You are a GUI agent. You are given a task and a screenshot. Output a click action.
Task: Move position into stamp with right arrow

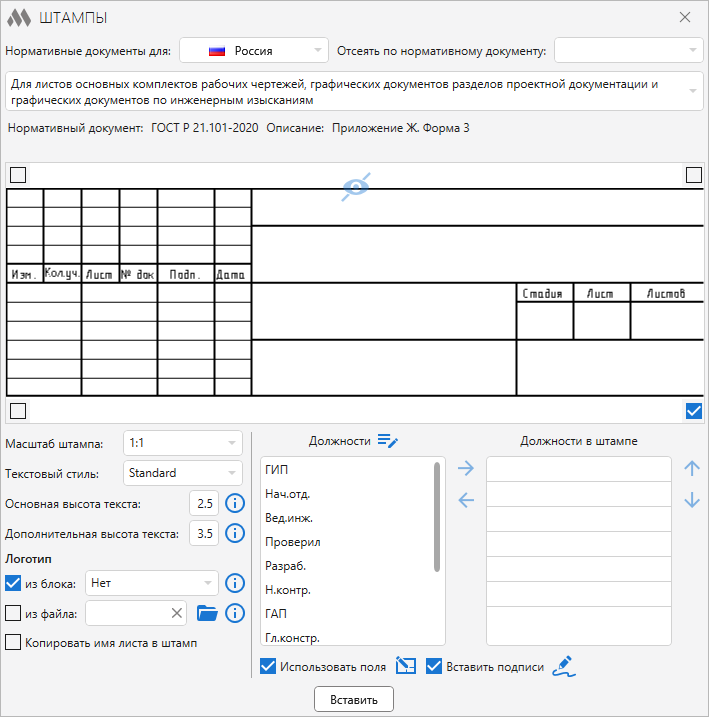(466, 468)
